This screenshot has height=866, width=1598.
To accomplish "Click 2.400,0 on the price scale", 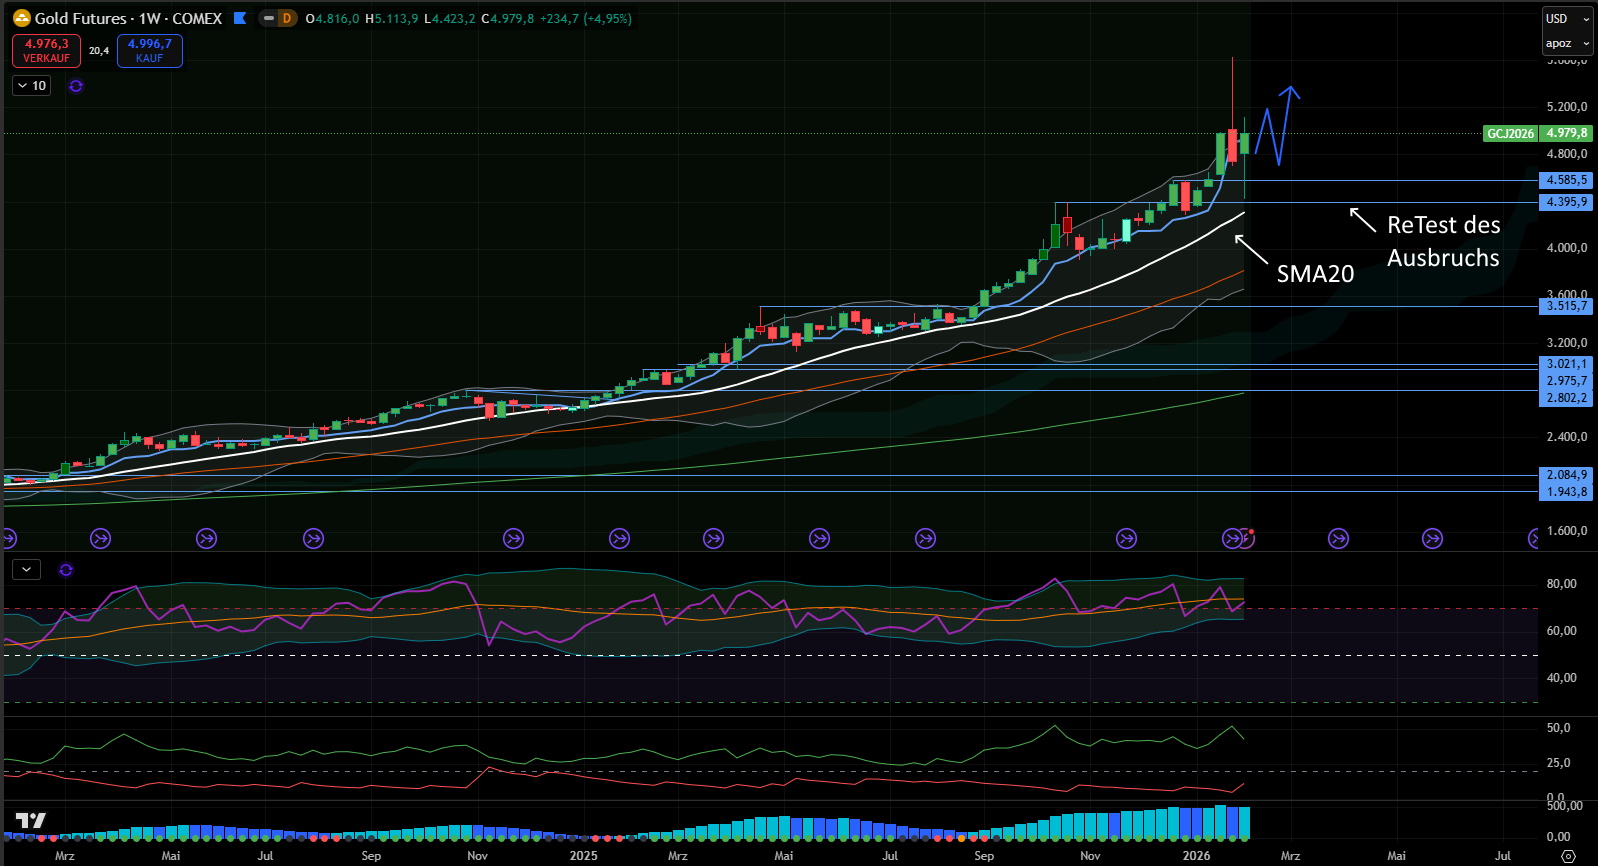I will 1566,437.
